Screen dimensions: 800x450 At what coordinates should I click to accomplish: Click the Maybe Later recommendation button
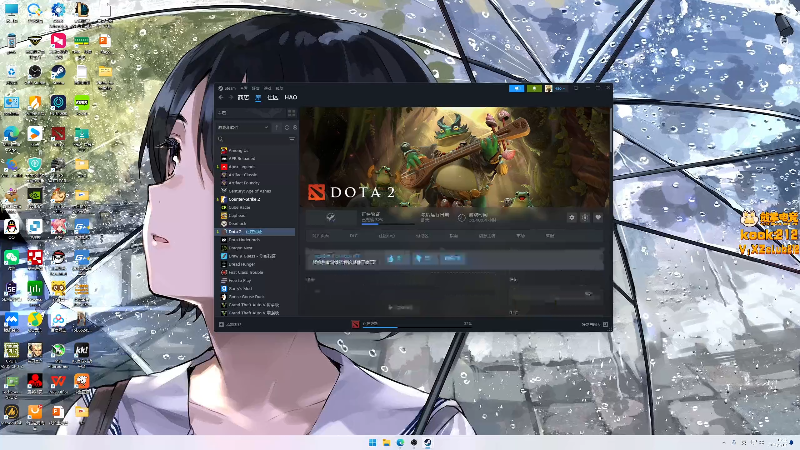click(452, 259)
